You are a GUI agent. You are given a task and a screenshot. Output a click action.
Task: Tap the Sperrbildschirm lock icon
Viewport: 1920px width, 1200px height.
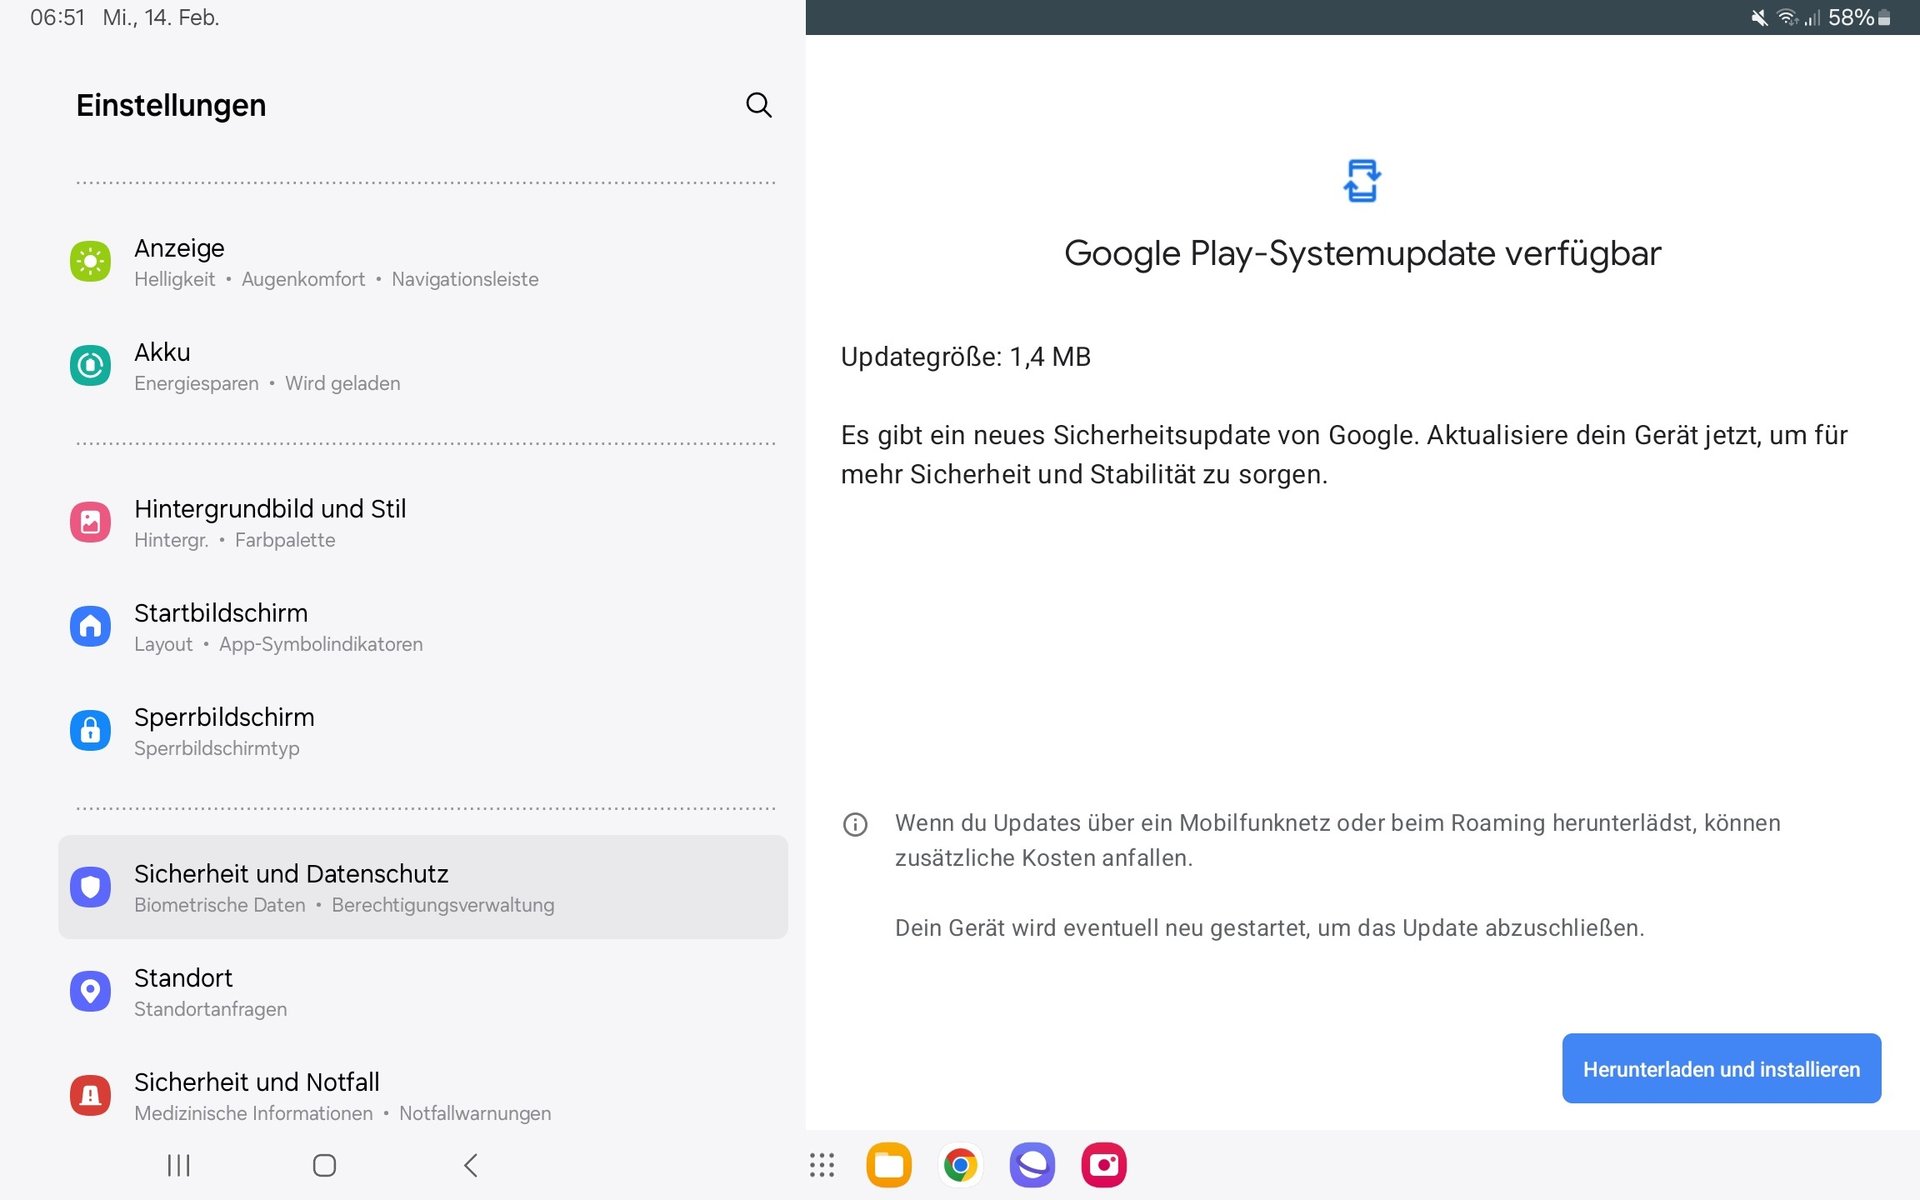[x=90, y=731]
